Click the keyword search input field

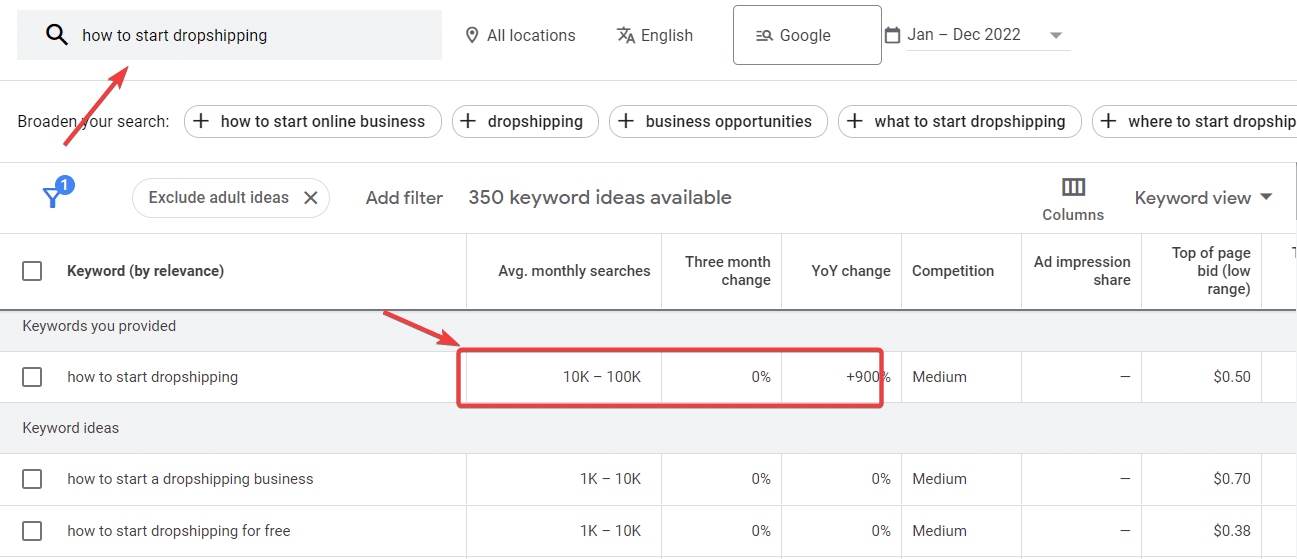pyautogui.click(x=250, y=35)
